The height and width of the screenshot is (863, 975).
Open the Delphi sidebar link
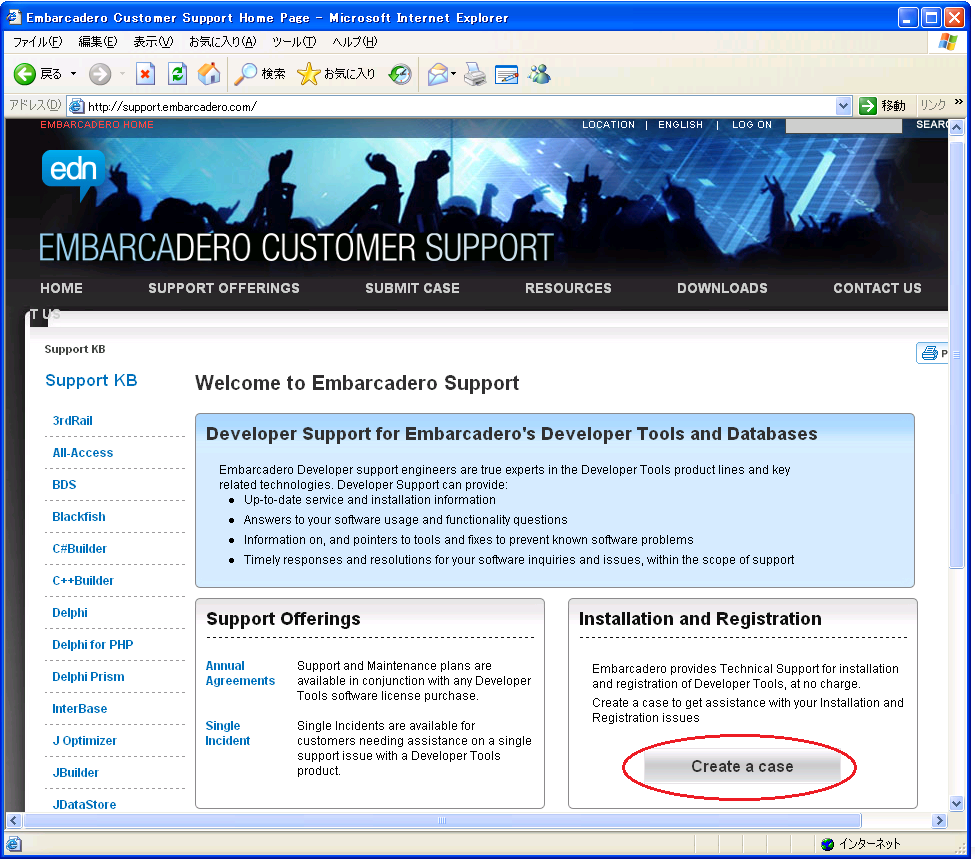coord(70,614)
